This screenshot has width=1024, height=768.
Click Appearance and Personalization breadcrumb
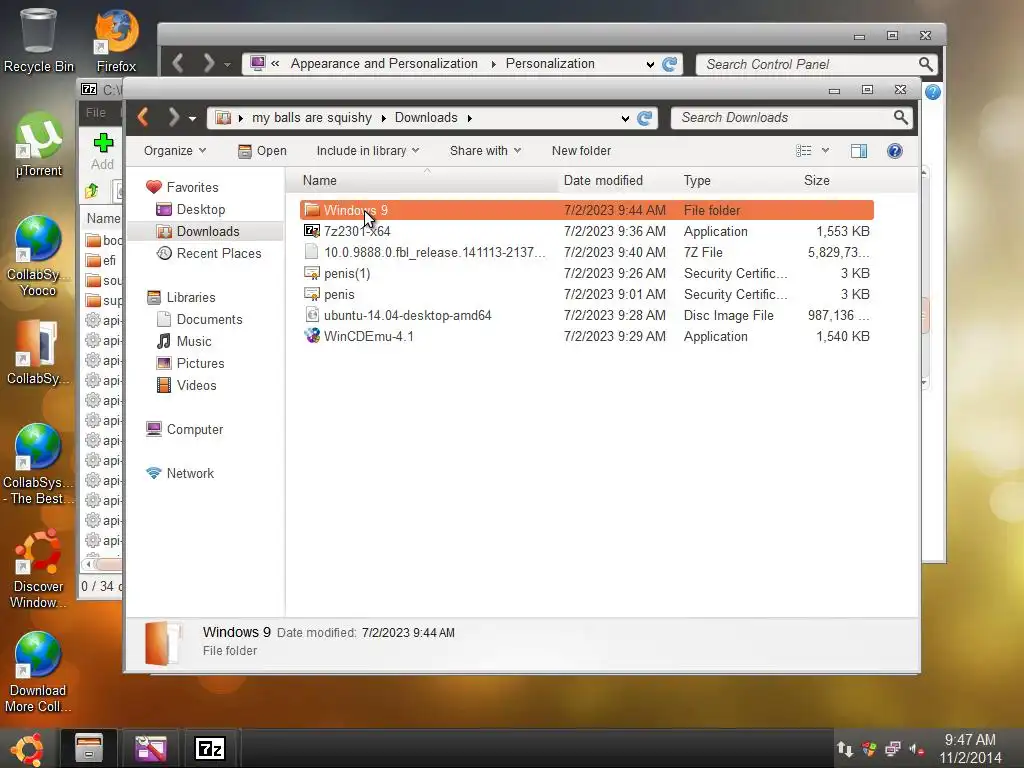pyautogui.click(x=384, y=63)
